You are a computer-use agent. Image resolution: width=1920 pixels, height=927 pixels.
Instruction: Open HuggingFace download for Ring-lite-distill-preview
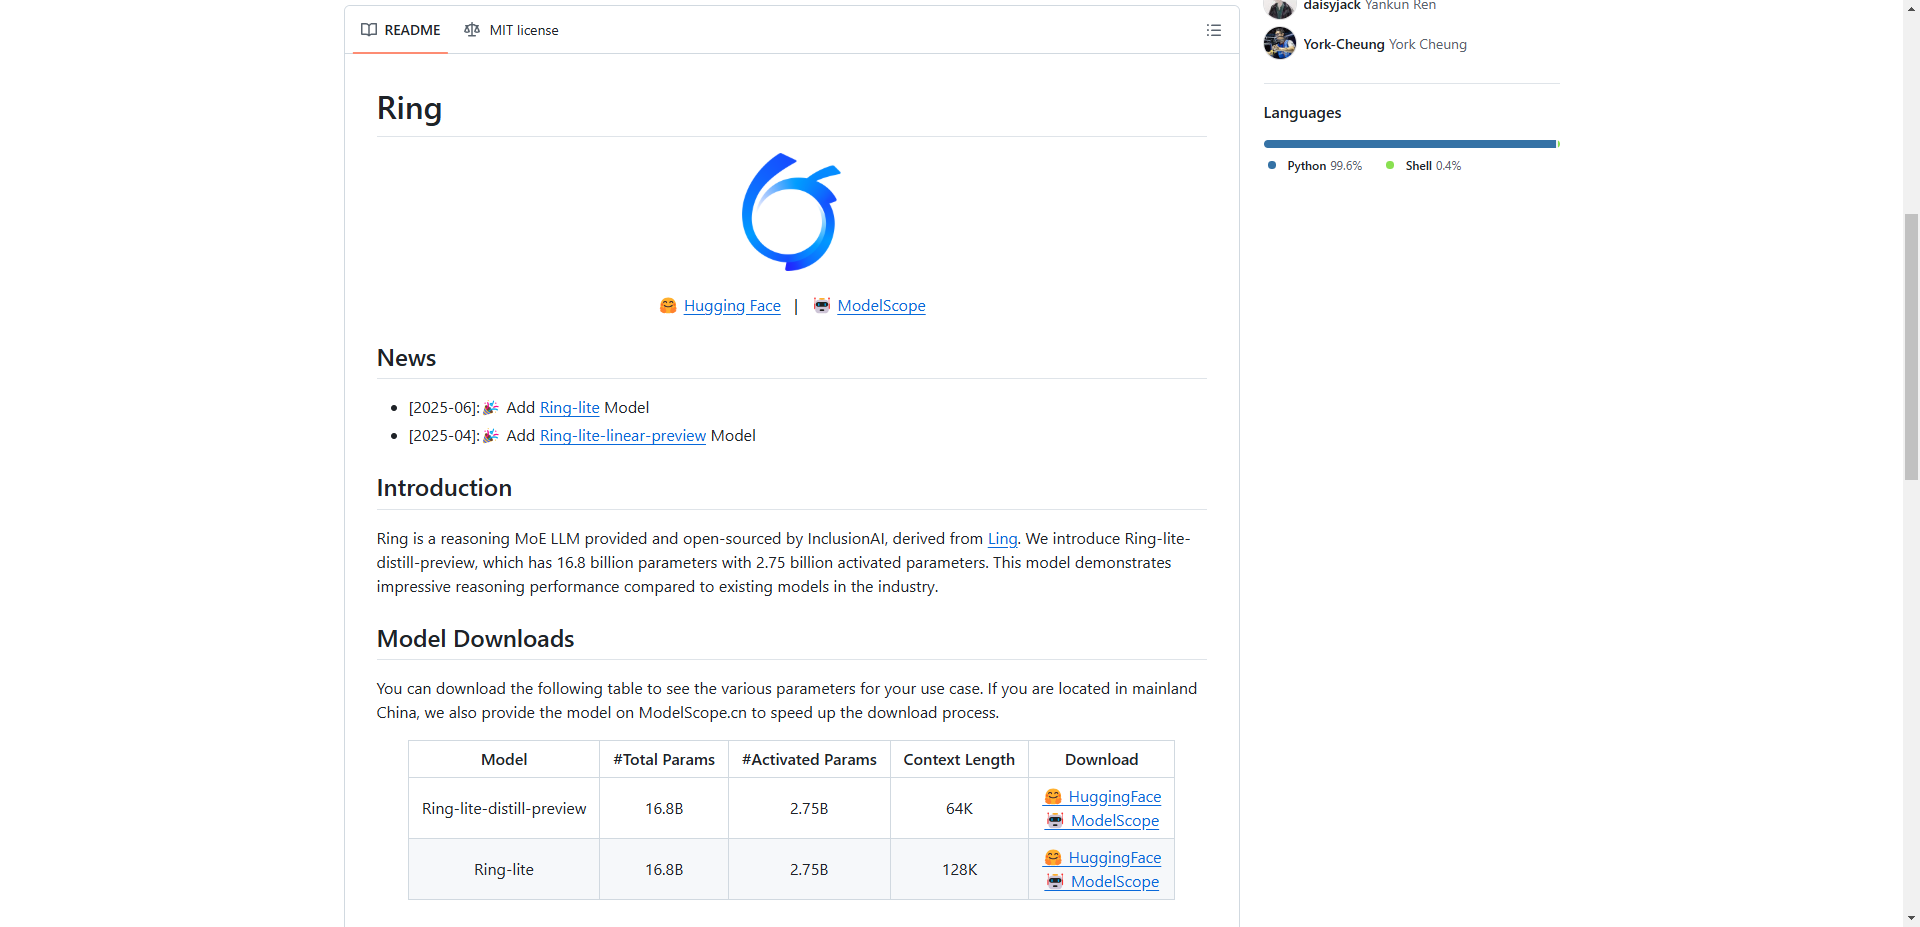point(1114,797)
